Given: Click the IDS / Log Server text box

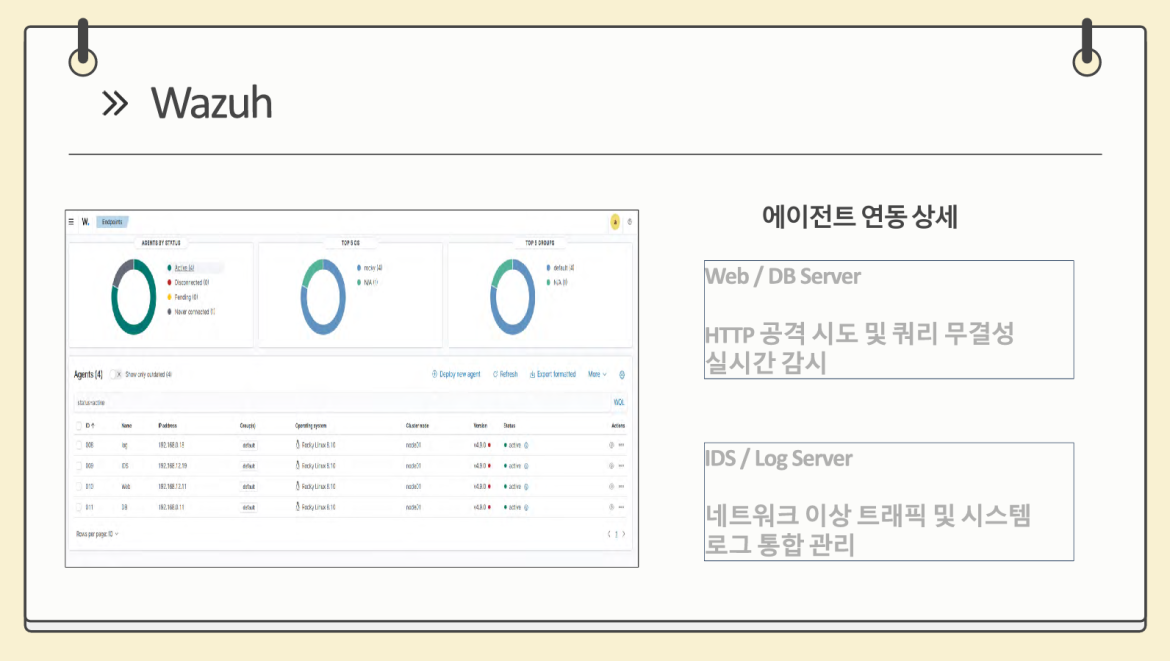Looking at the screenshot, I should point(889,501).
